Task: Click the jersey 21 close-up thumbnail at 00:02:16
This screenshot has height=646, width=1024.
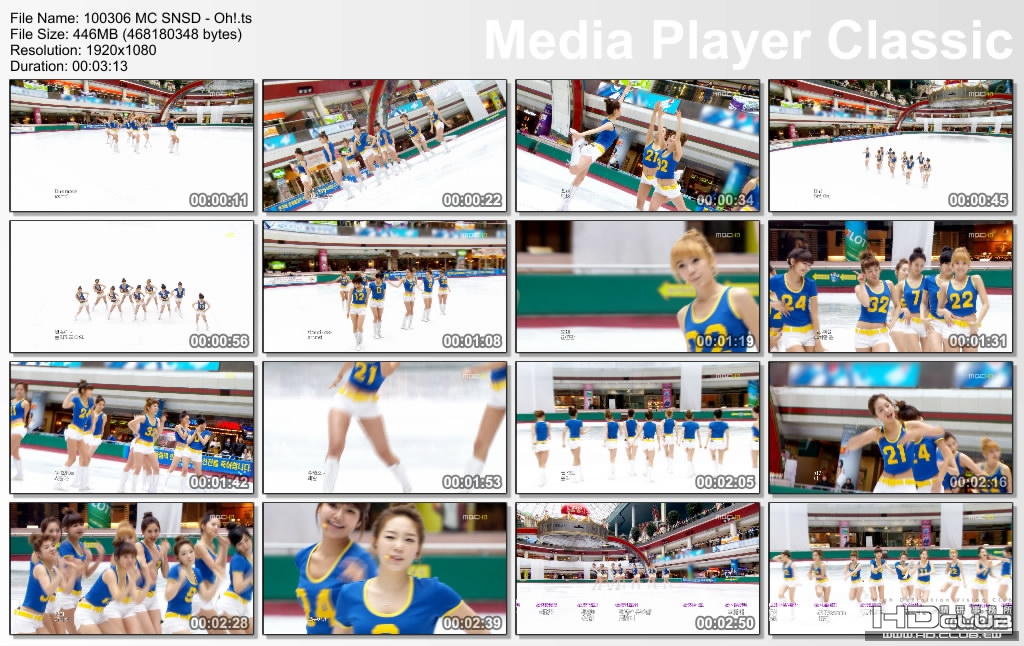Action: (889, 428)
